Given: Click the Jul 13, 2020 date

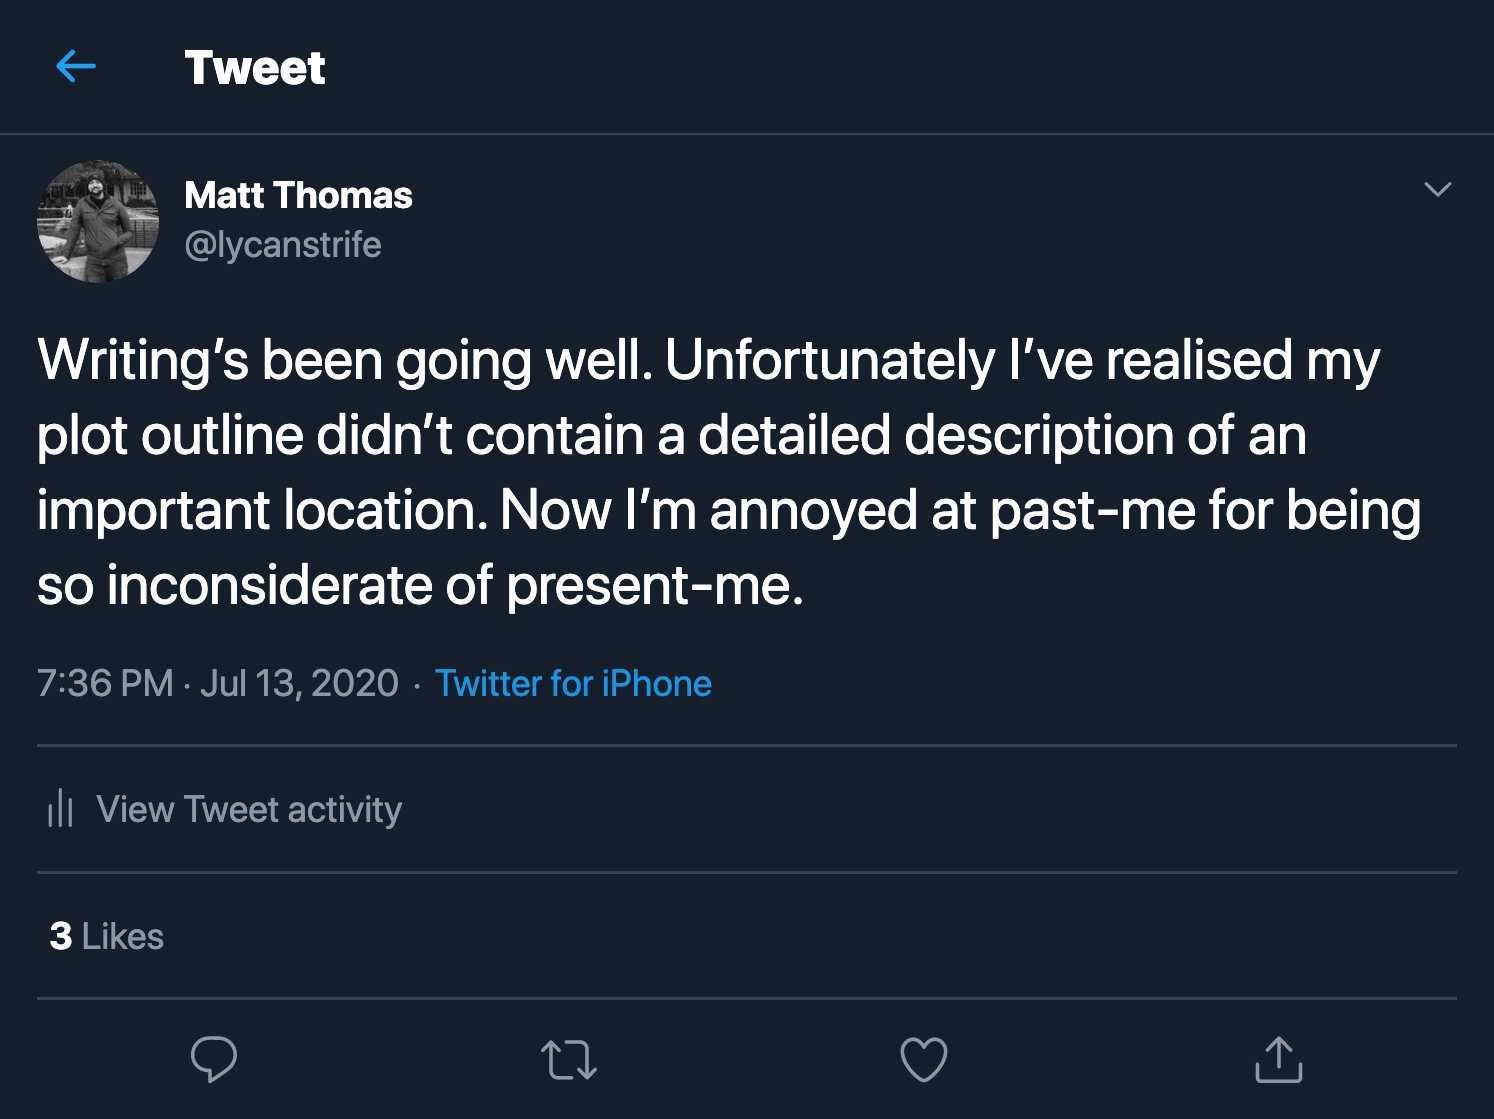Looking at the screenshot, I should pyautogui.click(x=299, y=683).
